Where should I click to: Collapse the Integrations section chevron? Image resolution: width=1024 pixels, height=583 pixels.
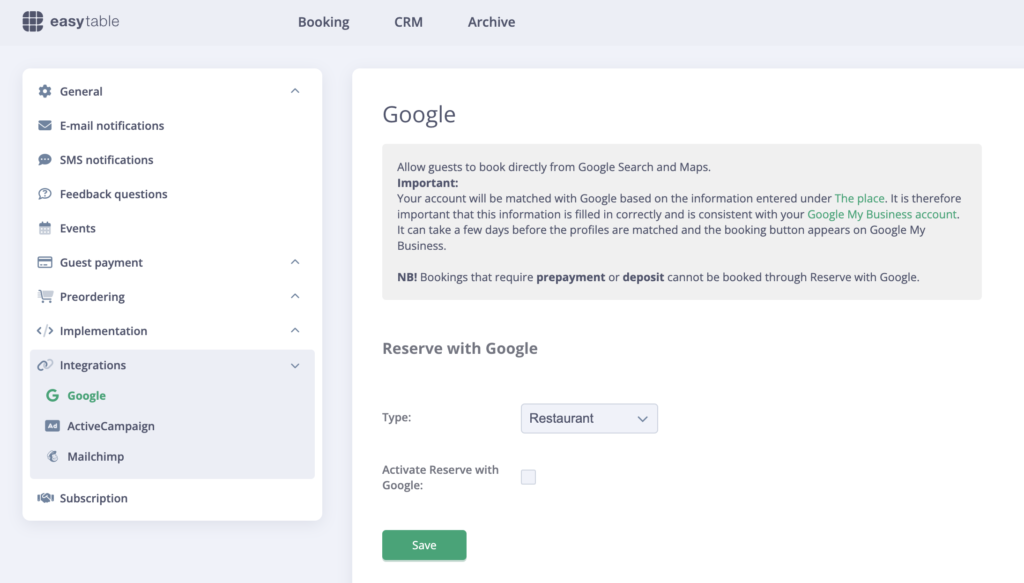[295, 365]
